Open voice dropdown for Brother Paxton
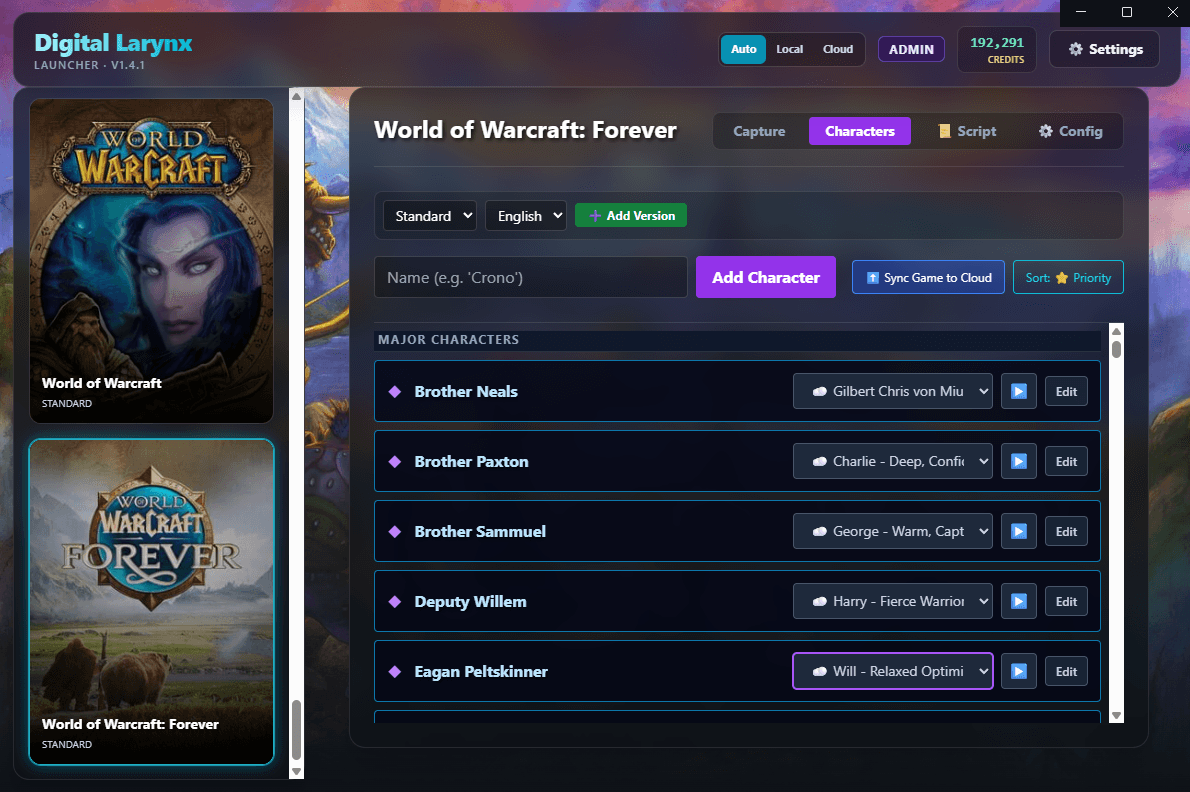 pos(892,461)
